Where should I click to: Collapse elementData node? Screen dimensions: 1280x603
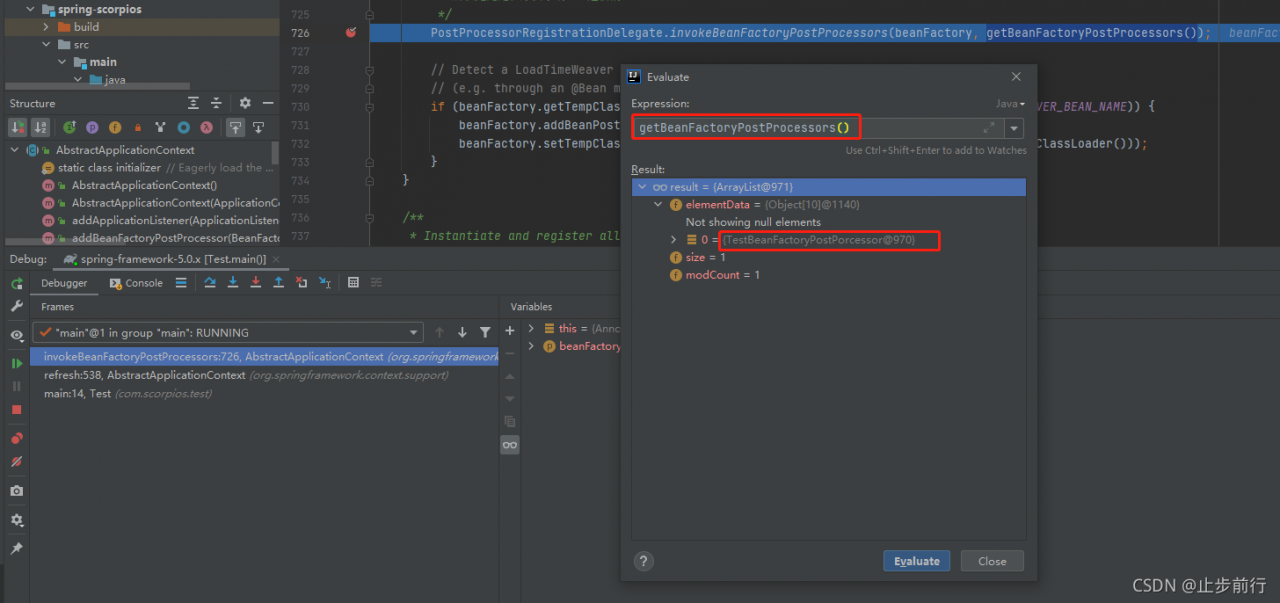point(659,204)
